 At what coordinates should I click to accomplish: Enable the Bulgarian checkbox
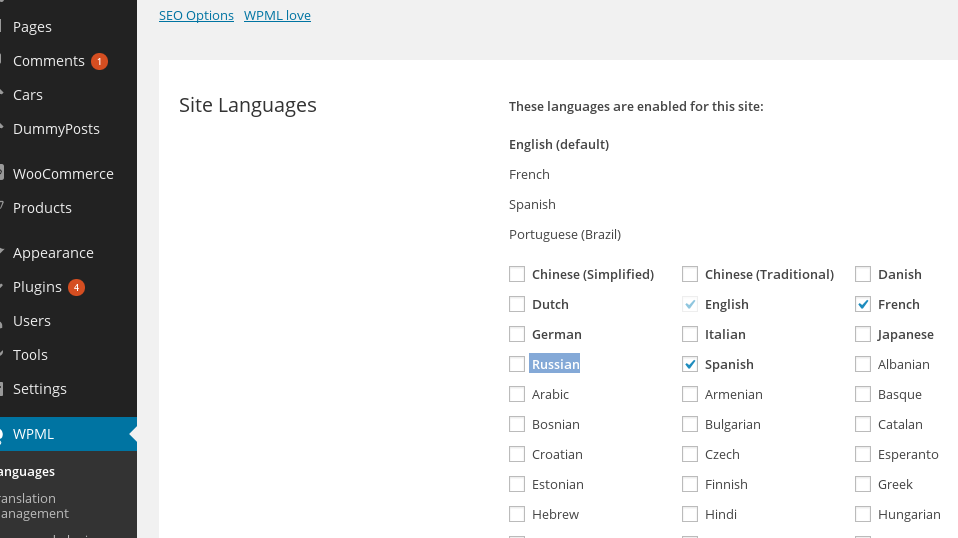(690, 424)
